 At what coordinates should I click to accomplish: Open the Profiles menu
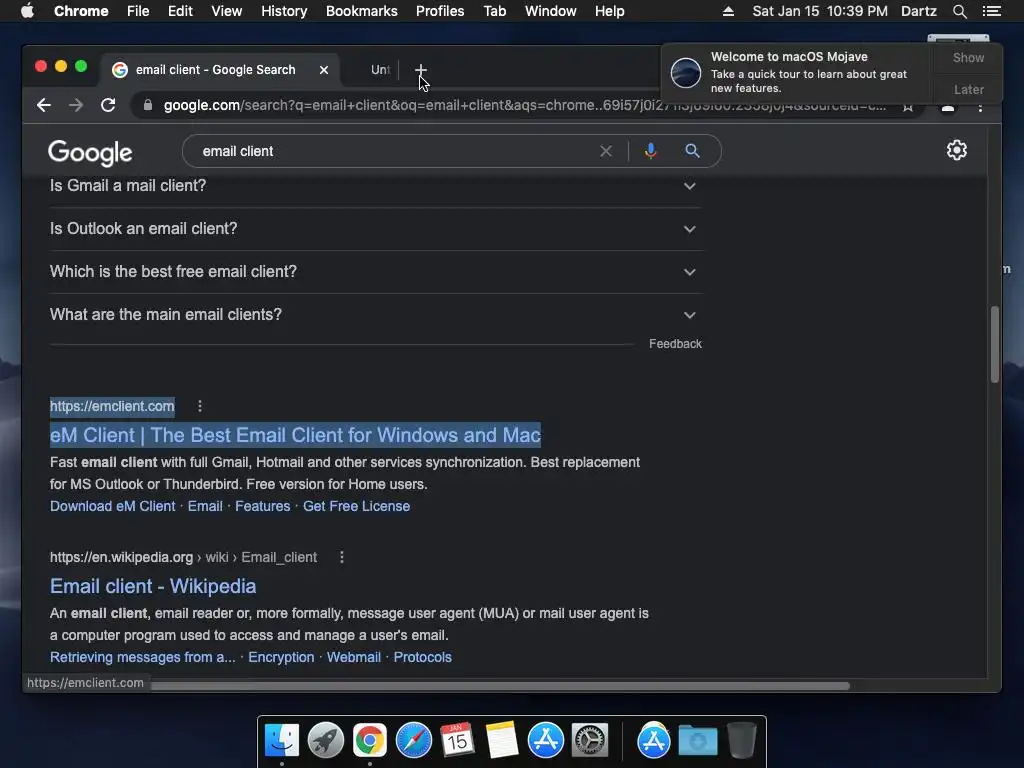pyautogui.click(x=440, y=11)
